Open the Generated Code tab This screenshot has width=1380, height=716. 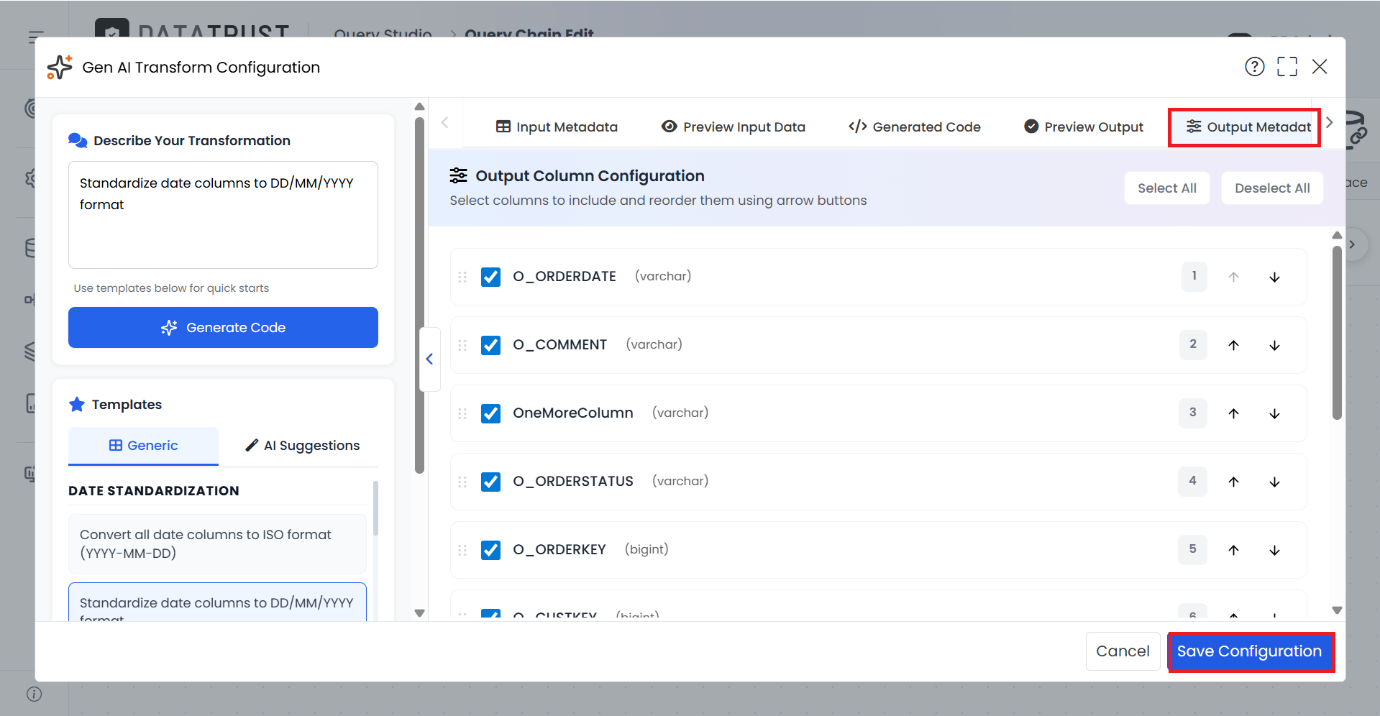coord(914,127)
